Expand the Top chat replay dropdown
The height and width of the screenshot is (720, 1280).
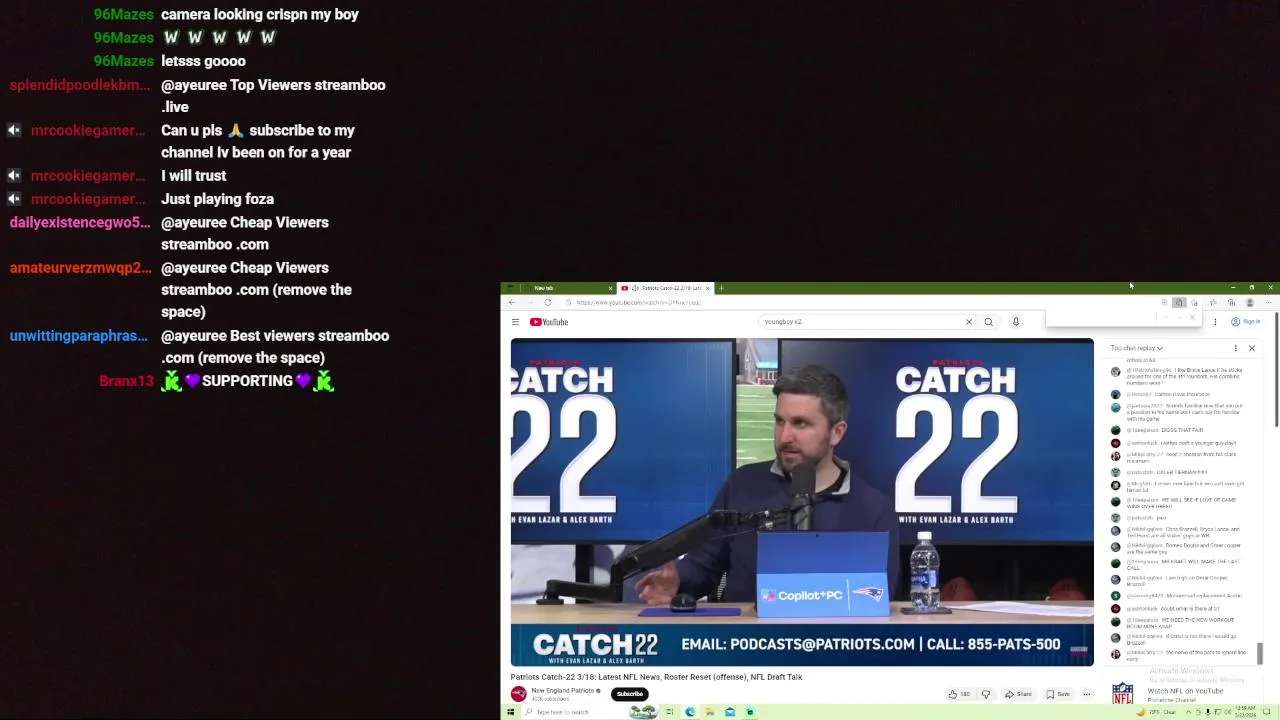[1137, 348]
